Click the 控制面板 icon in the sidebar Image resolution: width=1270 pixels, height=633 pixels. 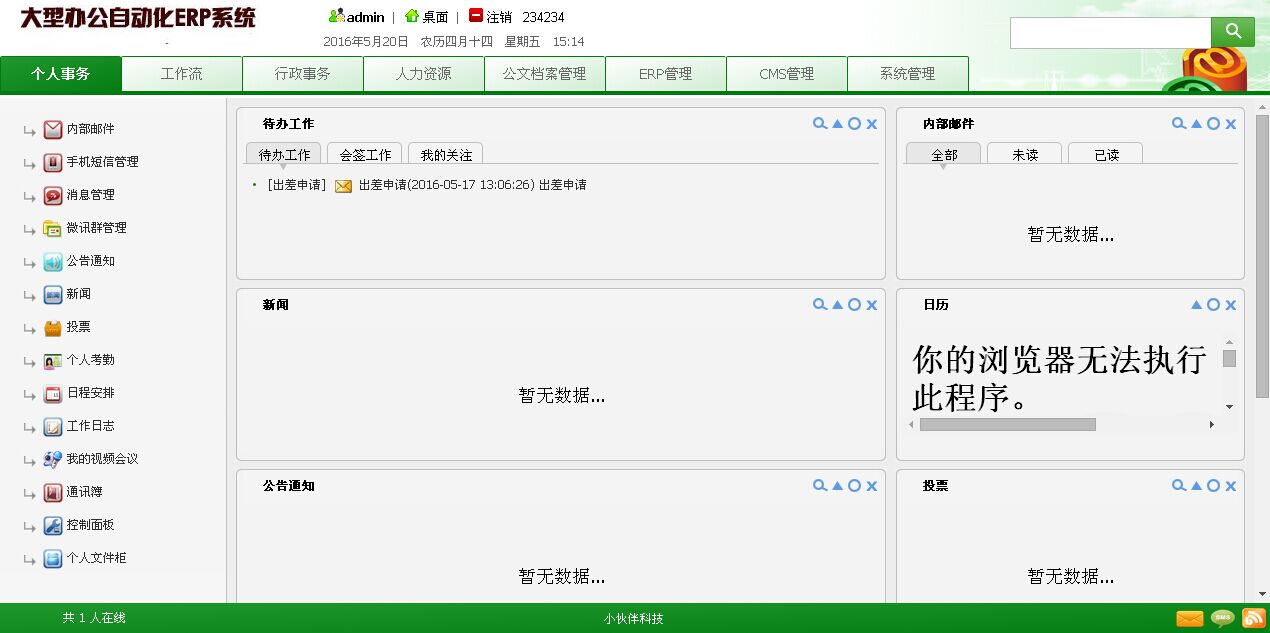point(52,525)
